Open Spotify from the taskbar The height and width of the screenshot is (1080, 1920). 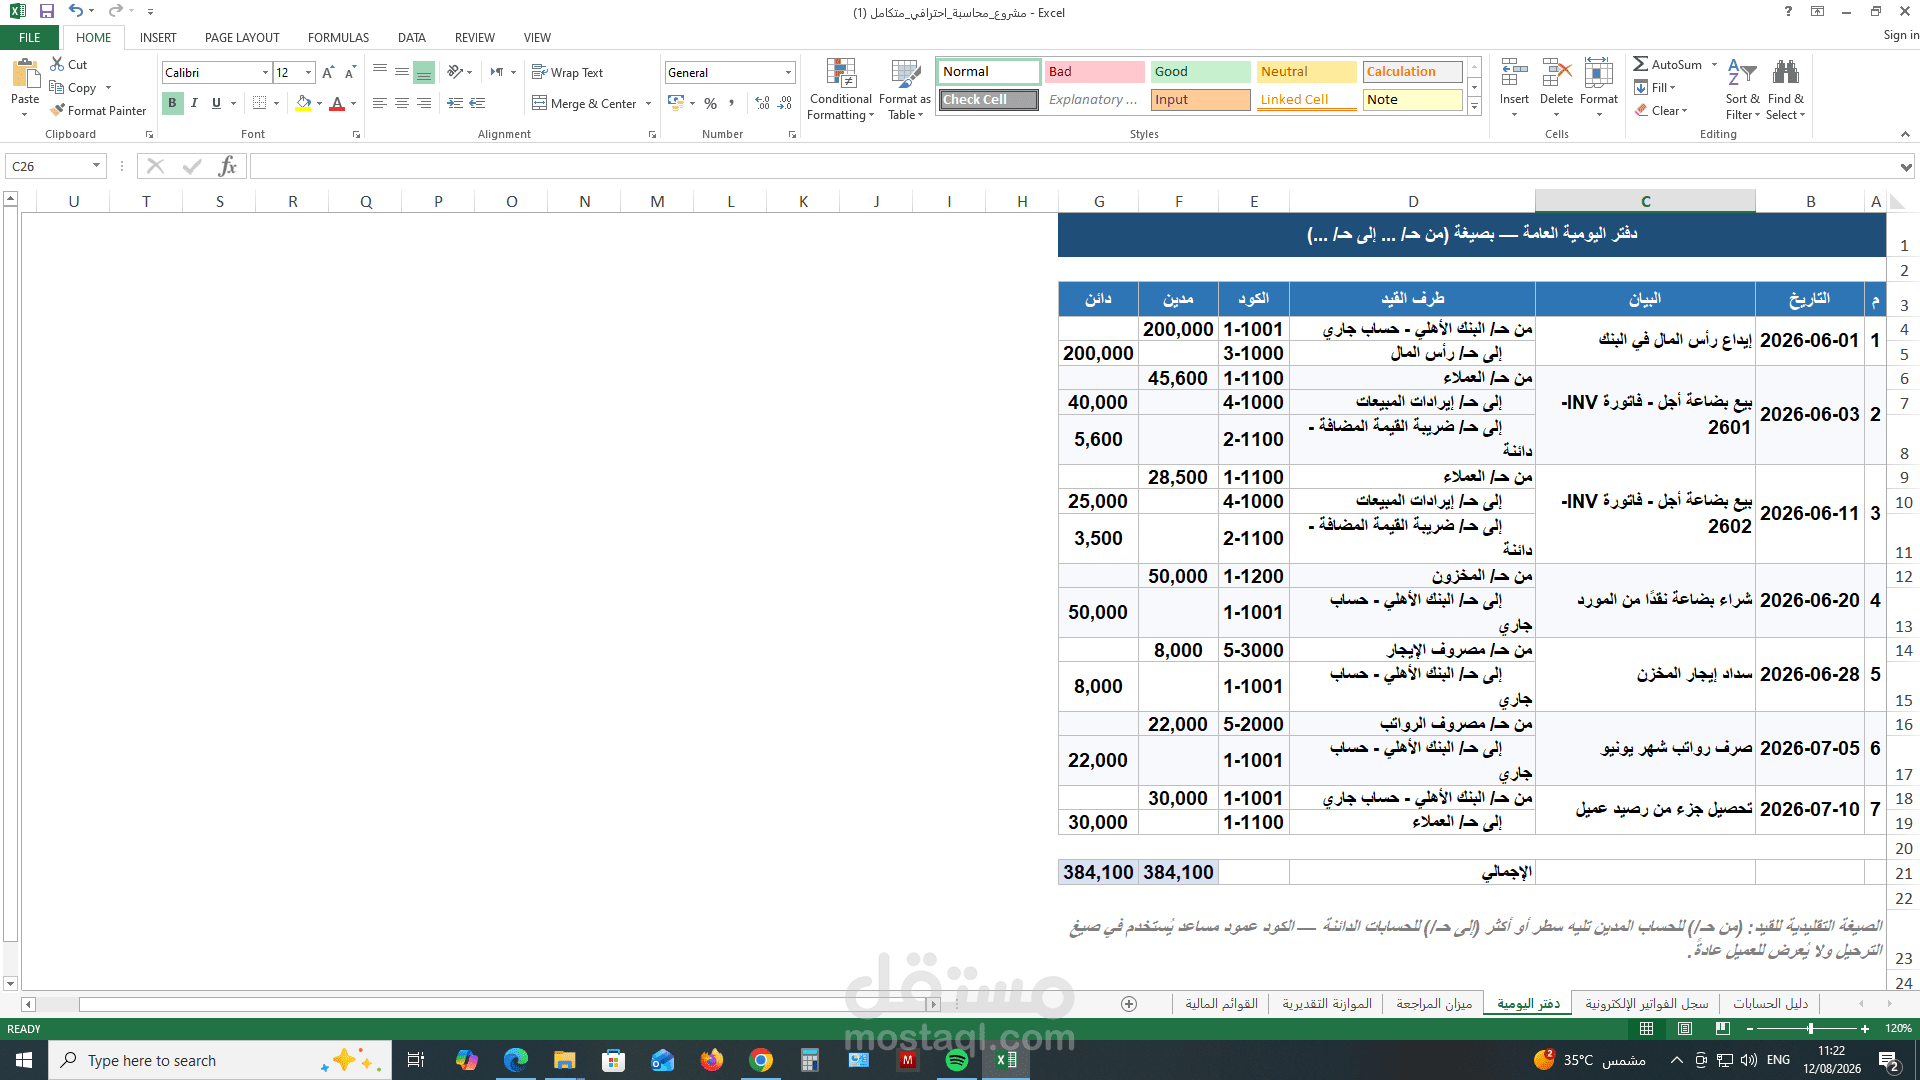click(x=957, y=1060)
